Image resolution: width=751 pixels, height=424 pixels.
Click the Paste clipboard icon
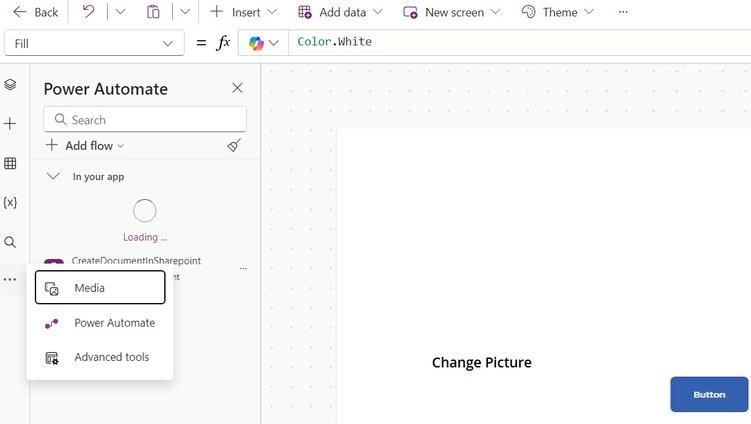click(153, 12)
